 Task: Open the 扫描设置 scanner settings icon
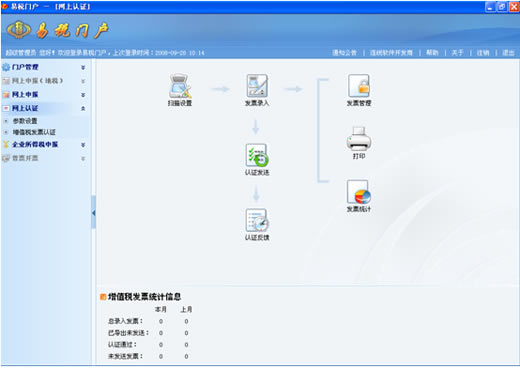point(180,86)
